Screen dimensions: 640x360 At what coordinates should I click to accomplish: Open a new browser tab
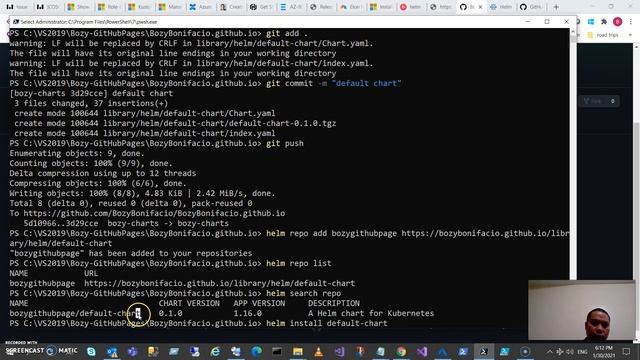click(x=556, y=7)
